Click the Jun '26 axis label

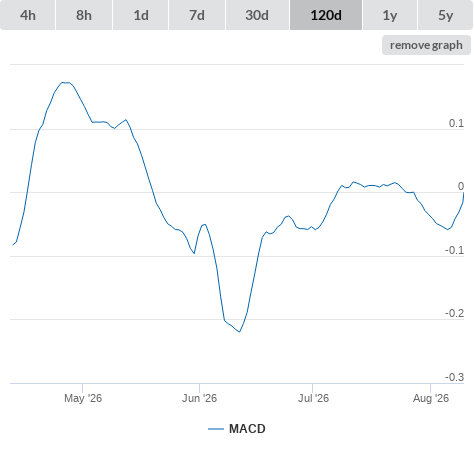tap(199, 398)
